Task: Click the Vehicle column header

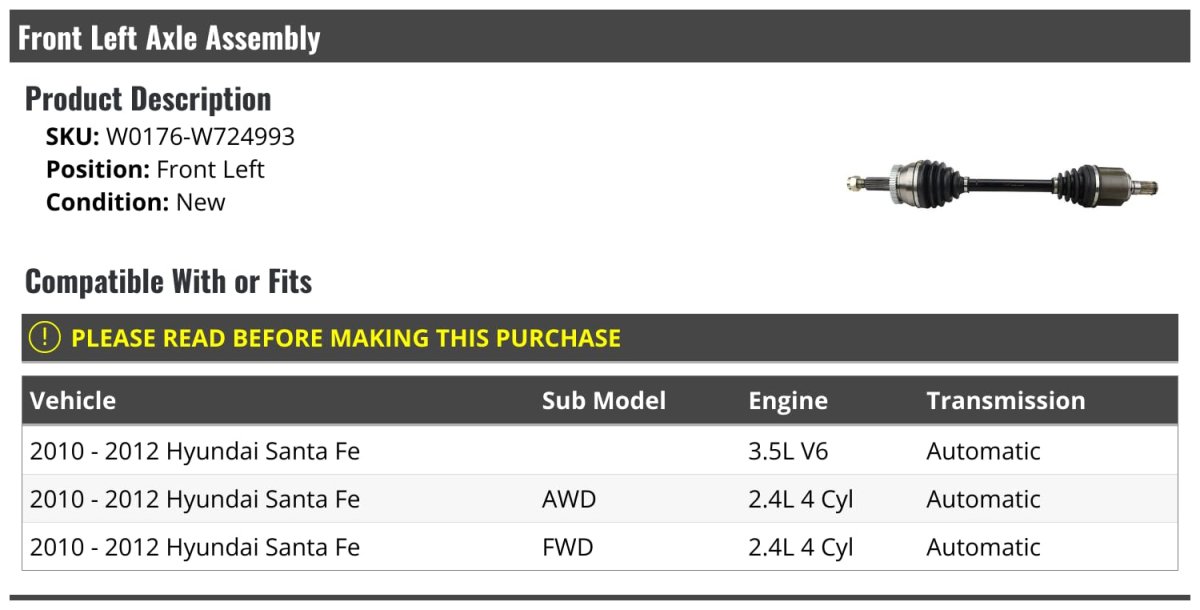Action: click(73, 401)
